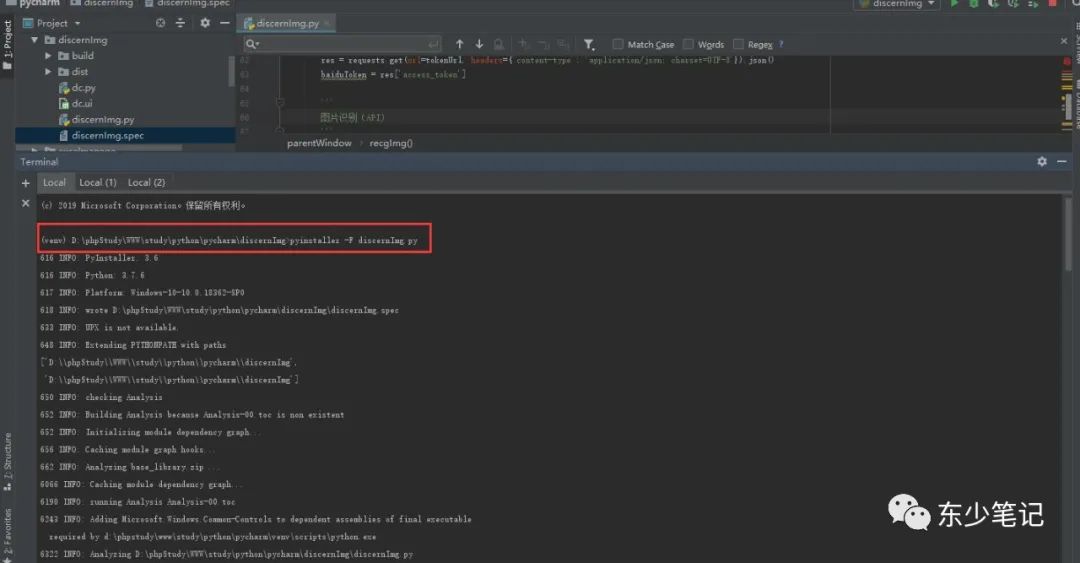1080x563 pixels.
Task: Open search history magnifier icon
Action: (x=252, y=44)
